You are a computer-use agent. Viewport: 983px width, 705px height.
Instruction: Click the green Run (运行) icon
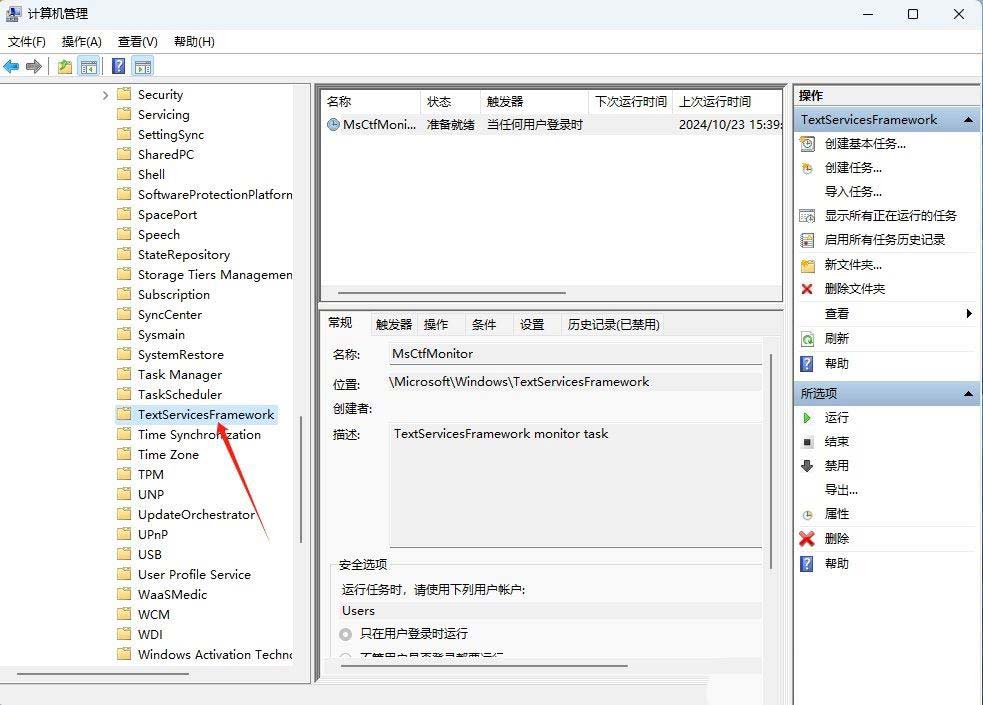(x=807, y=417)
